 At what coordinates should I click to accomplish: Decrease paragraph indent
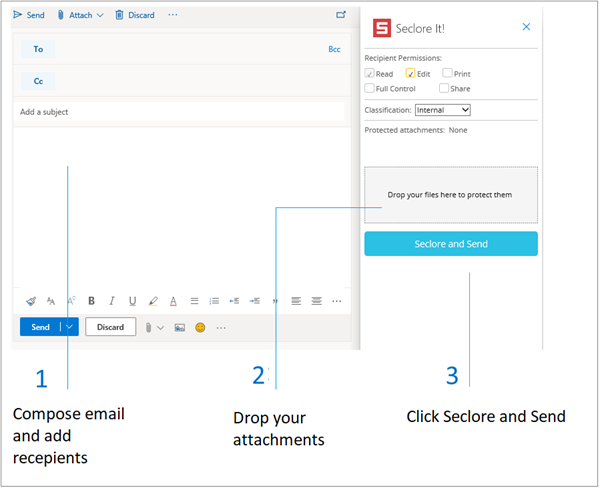[x=235, y=302]
